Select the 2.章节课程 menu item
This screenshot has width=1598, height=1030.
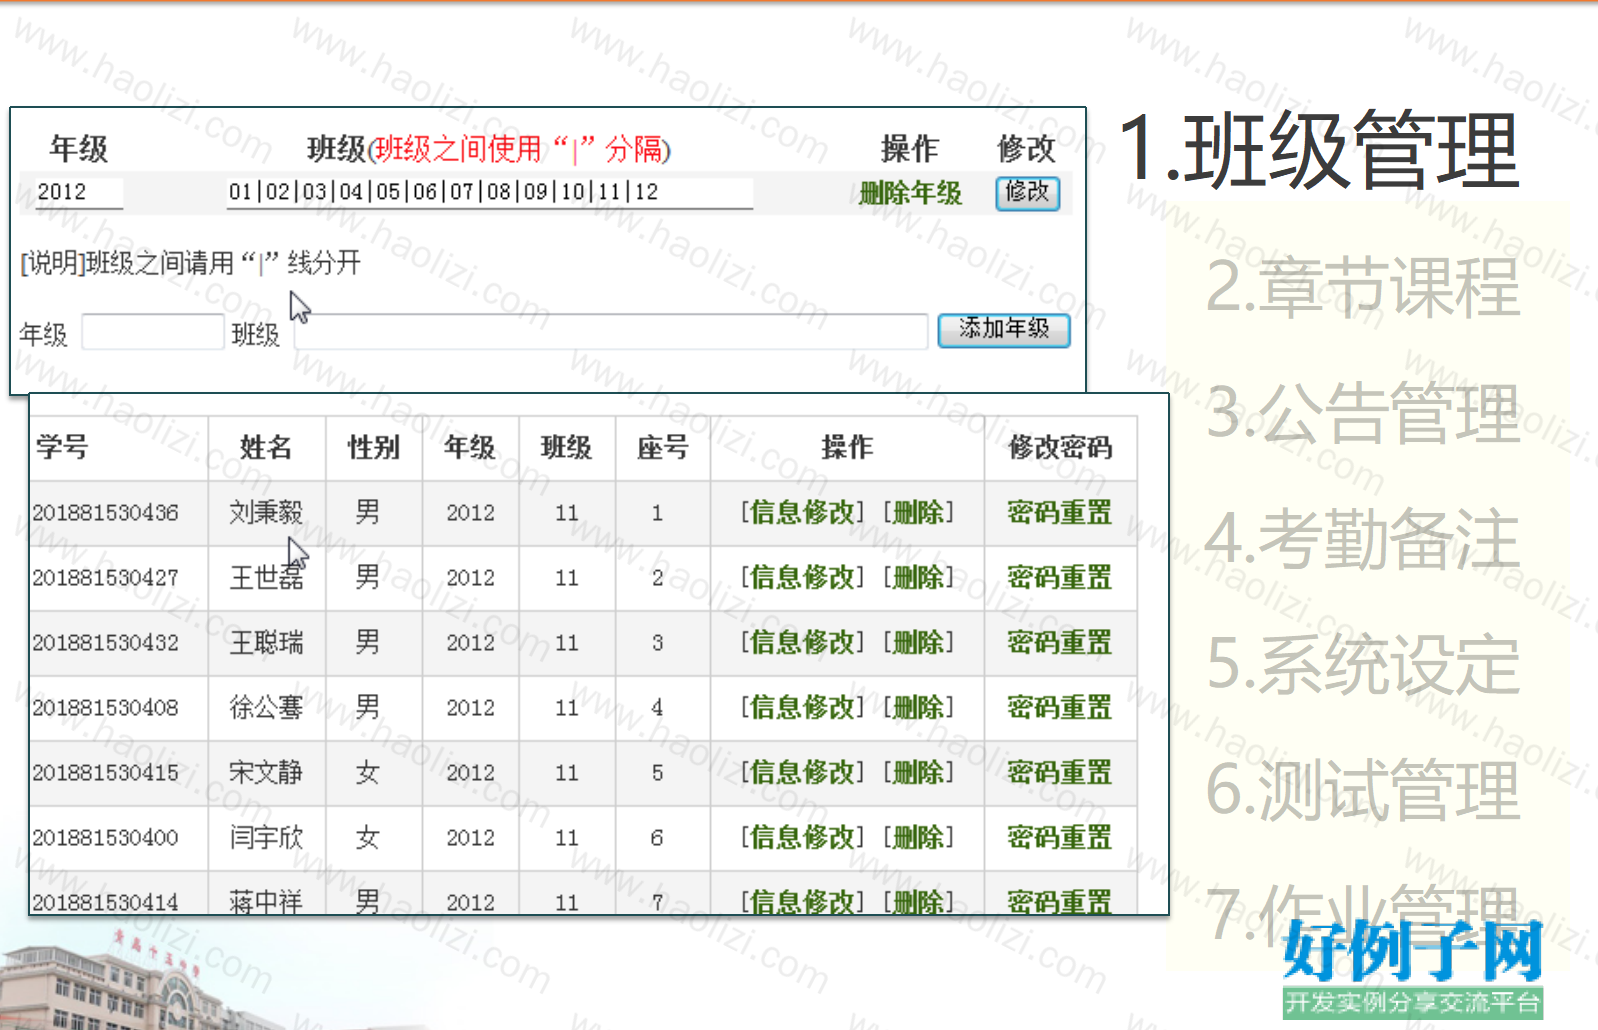click(x=1363, y=287)
